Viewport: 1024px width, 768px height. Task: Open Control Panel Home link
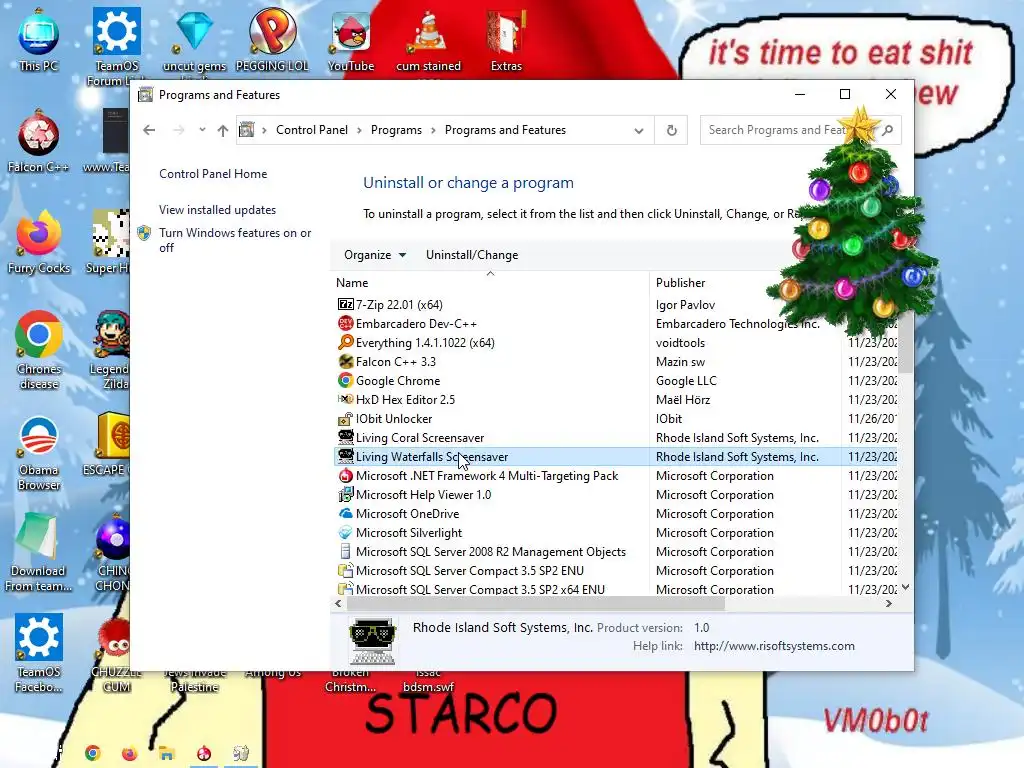click(213, 174)
